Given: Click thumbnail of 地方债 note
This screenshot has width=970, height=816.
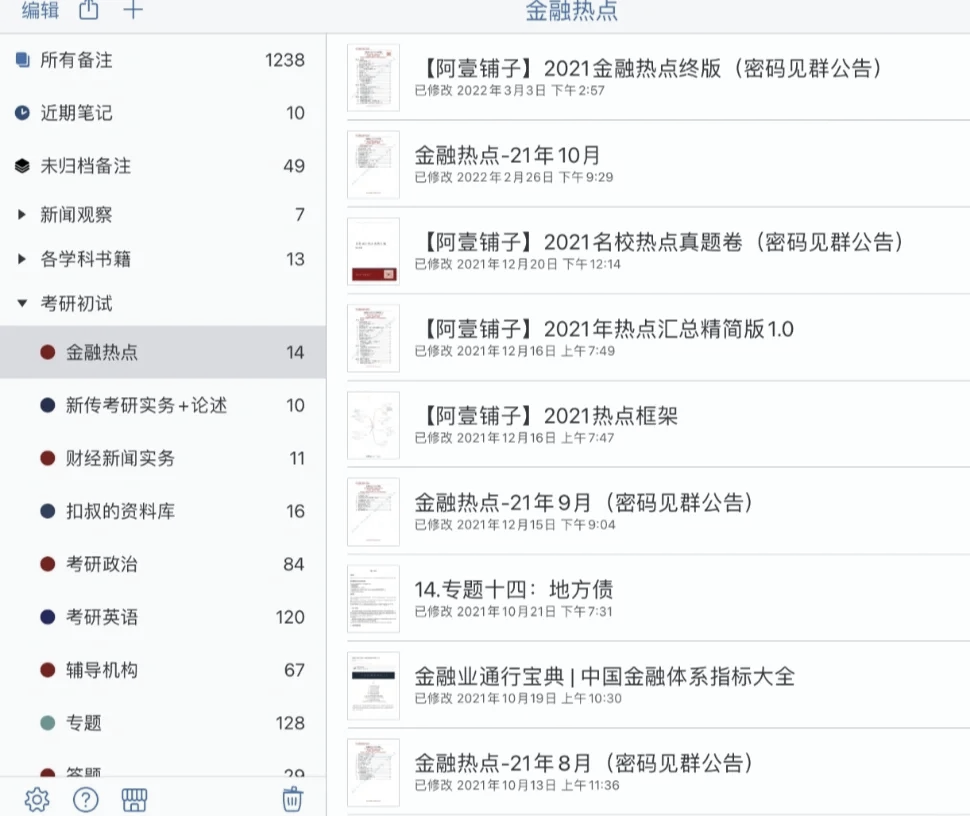Looking at the screenshot, I should 373,598.
